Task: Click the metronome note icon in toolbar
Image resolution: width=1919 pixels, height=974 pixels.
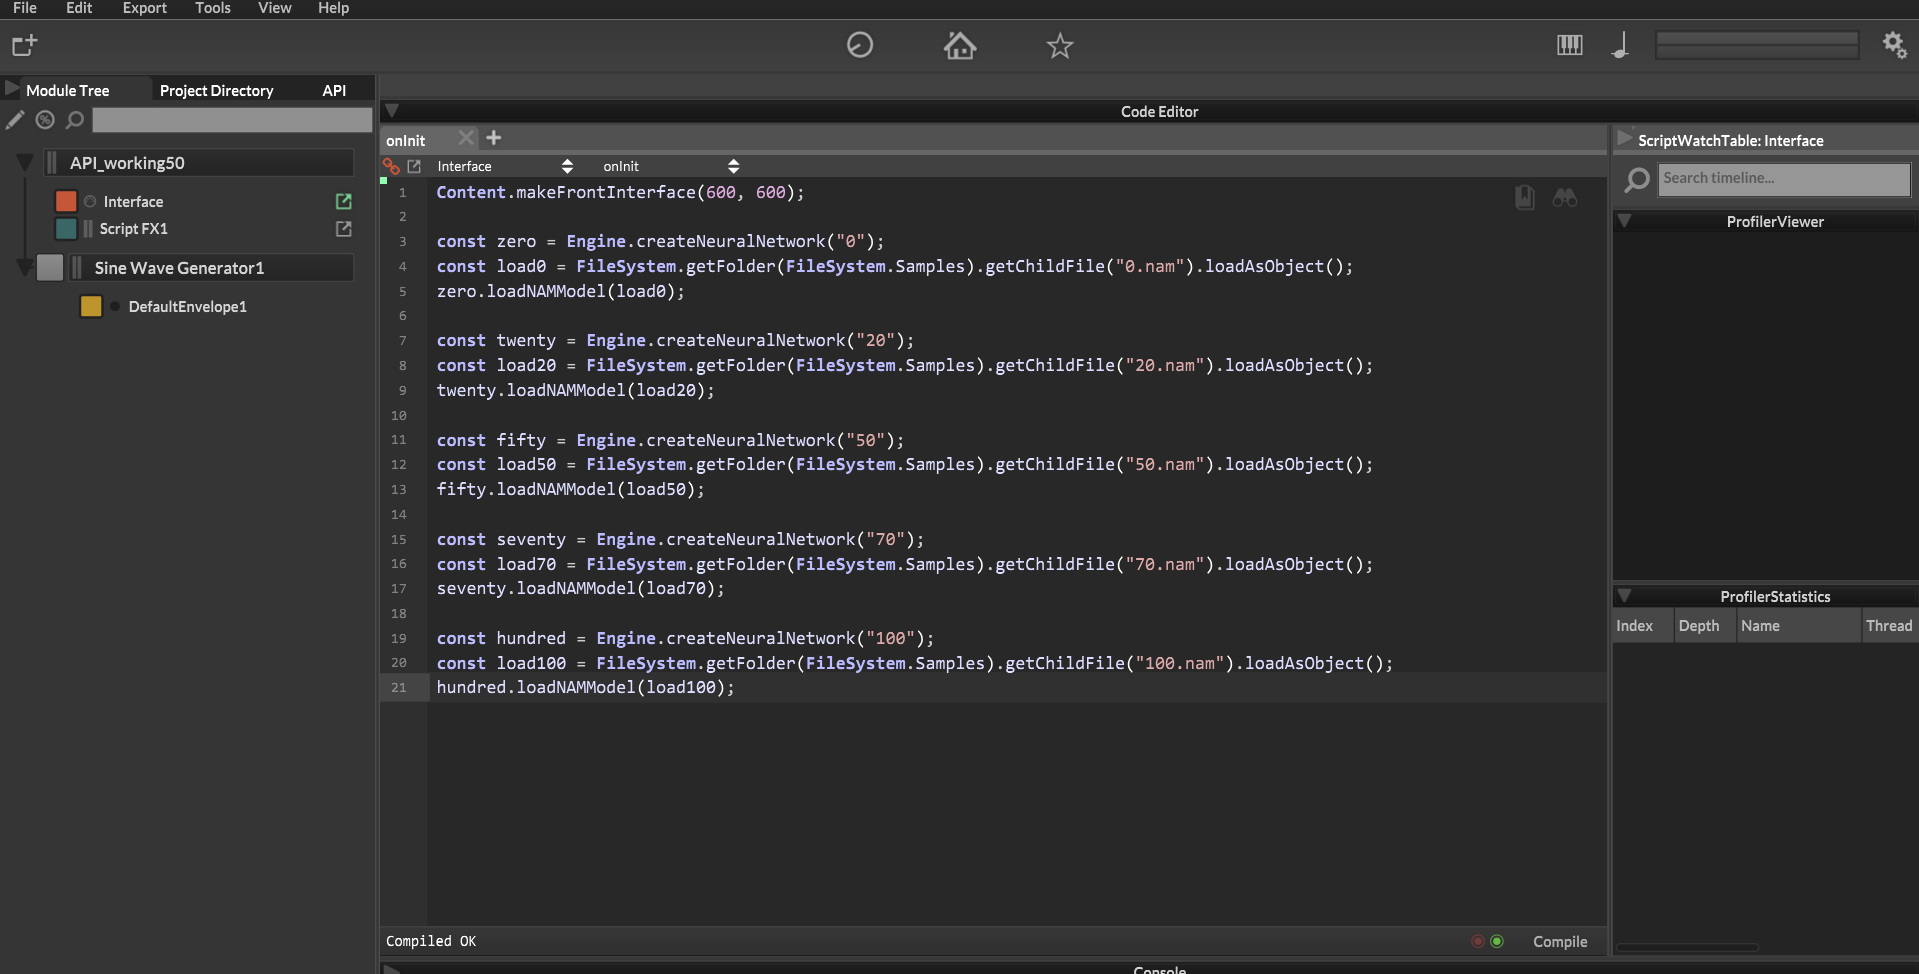Action: [1621, 45]
